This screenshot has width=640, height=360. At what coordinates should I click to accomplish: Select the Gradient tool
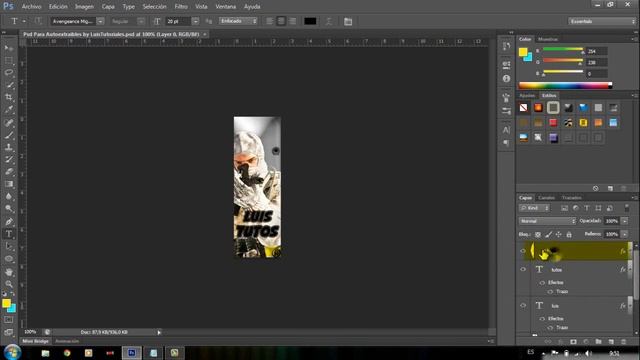point(9,184)
